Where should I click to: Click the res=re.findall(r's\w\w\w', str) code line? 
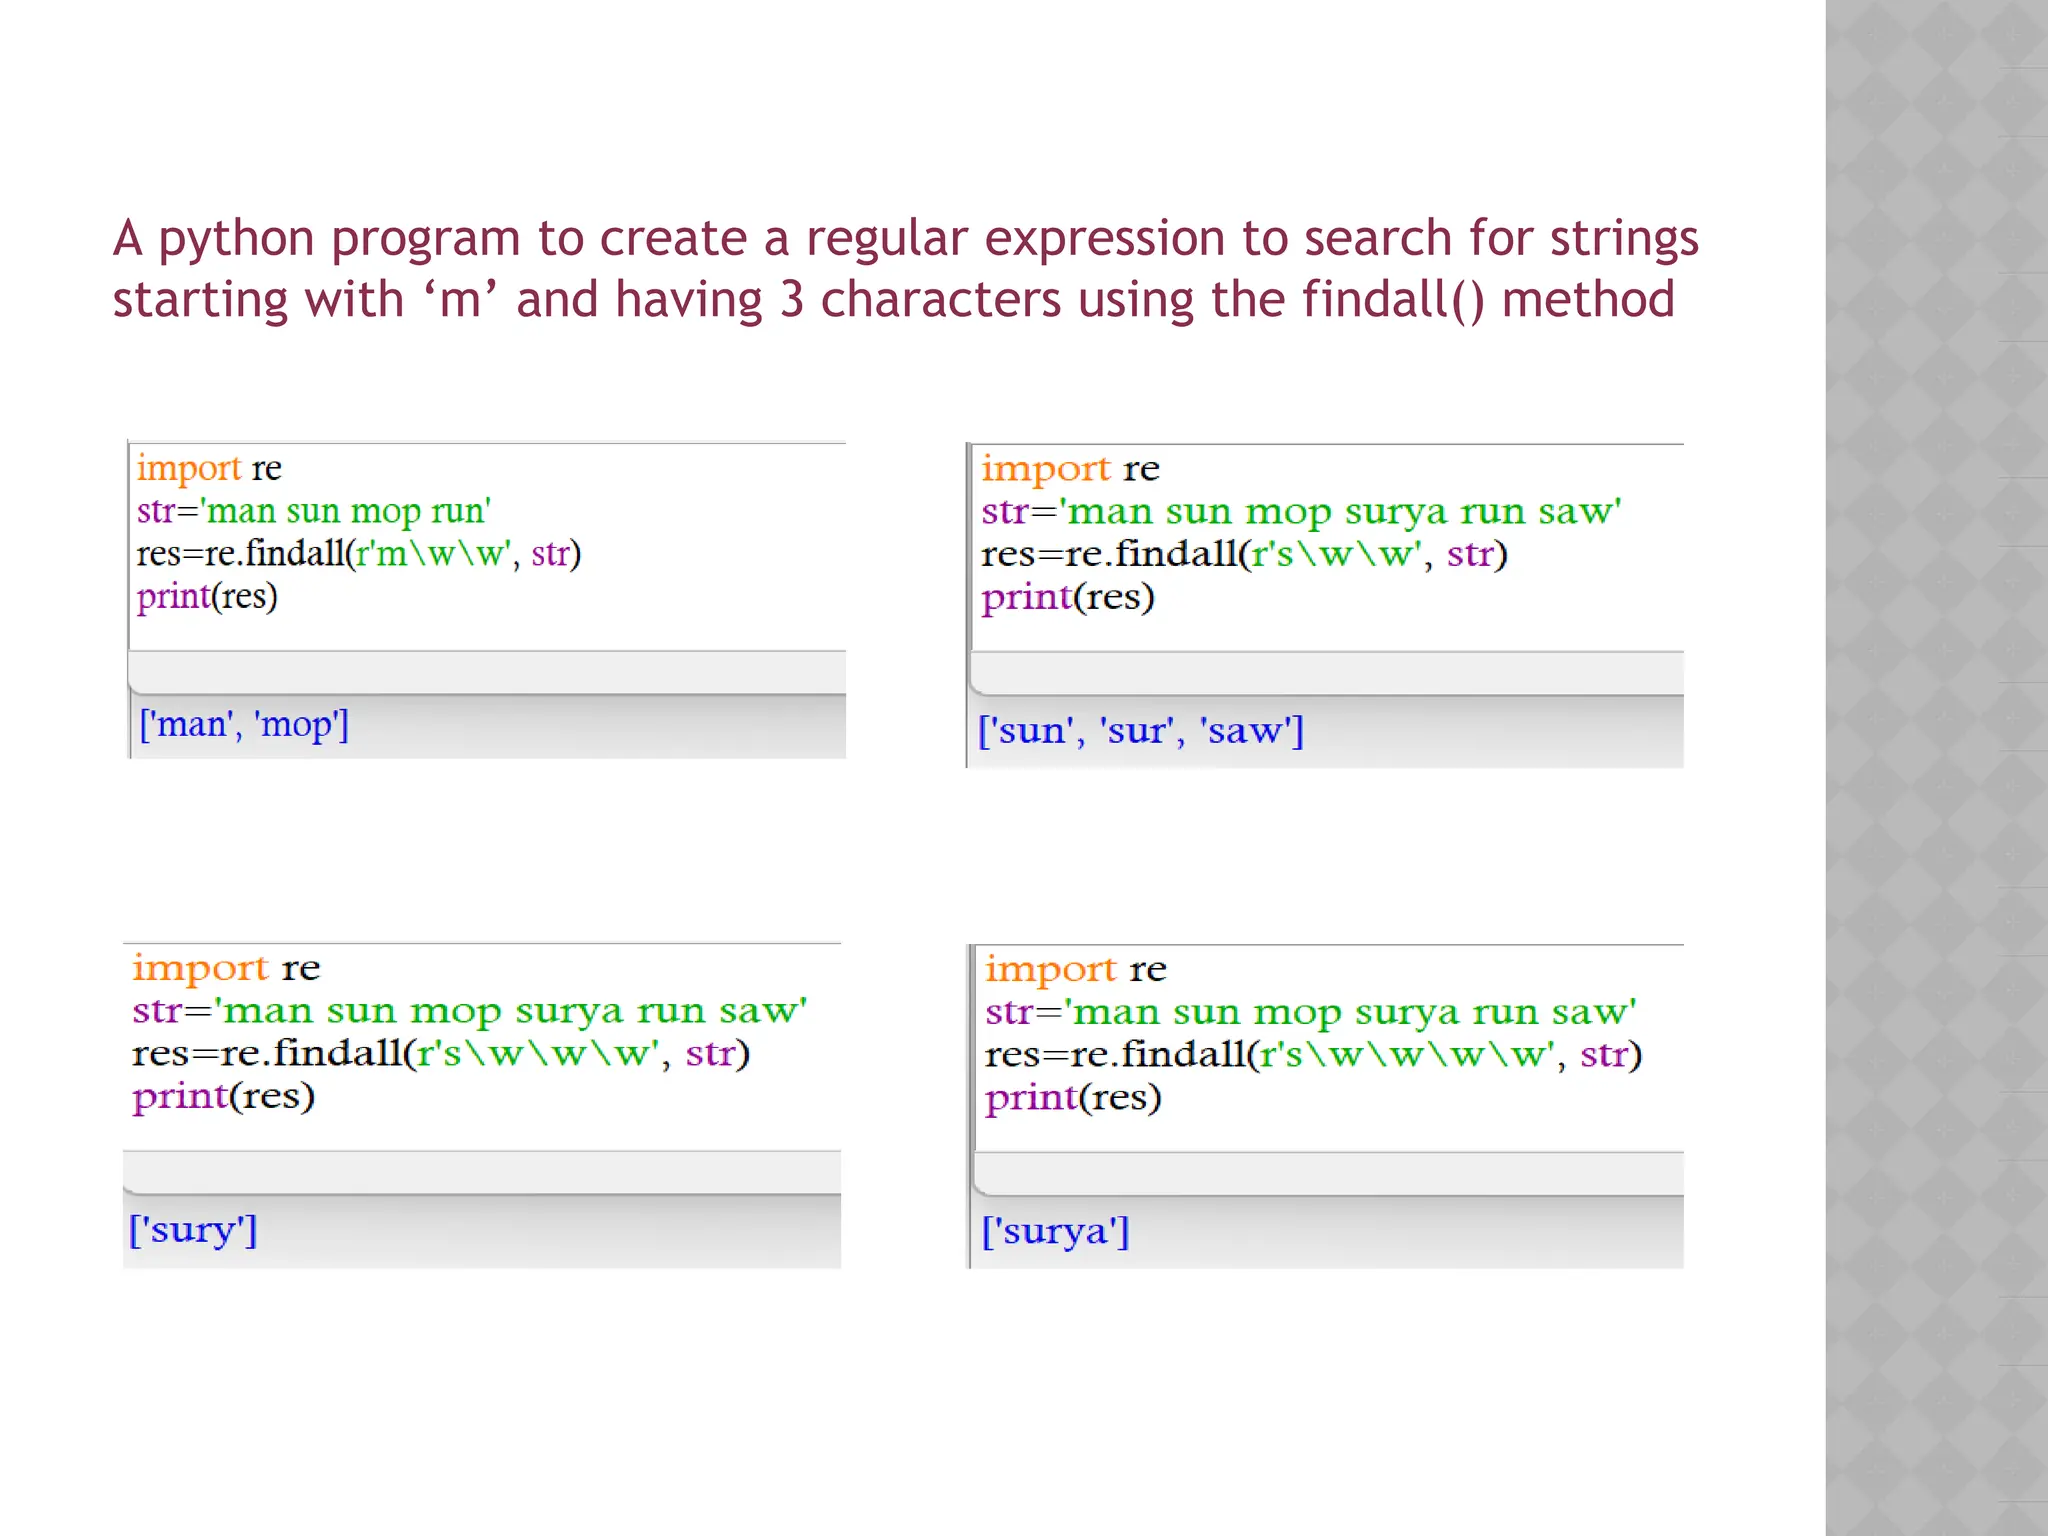(x=441, y=1054)
